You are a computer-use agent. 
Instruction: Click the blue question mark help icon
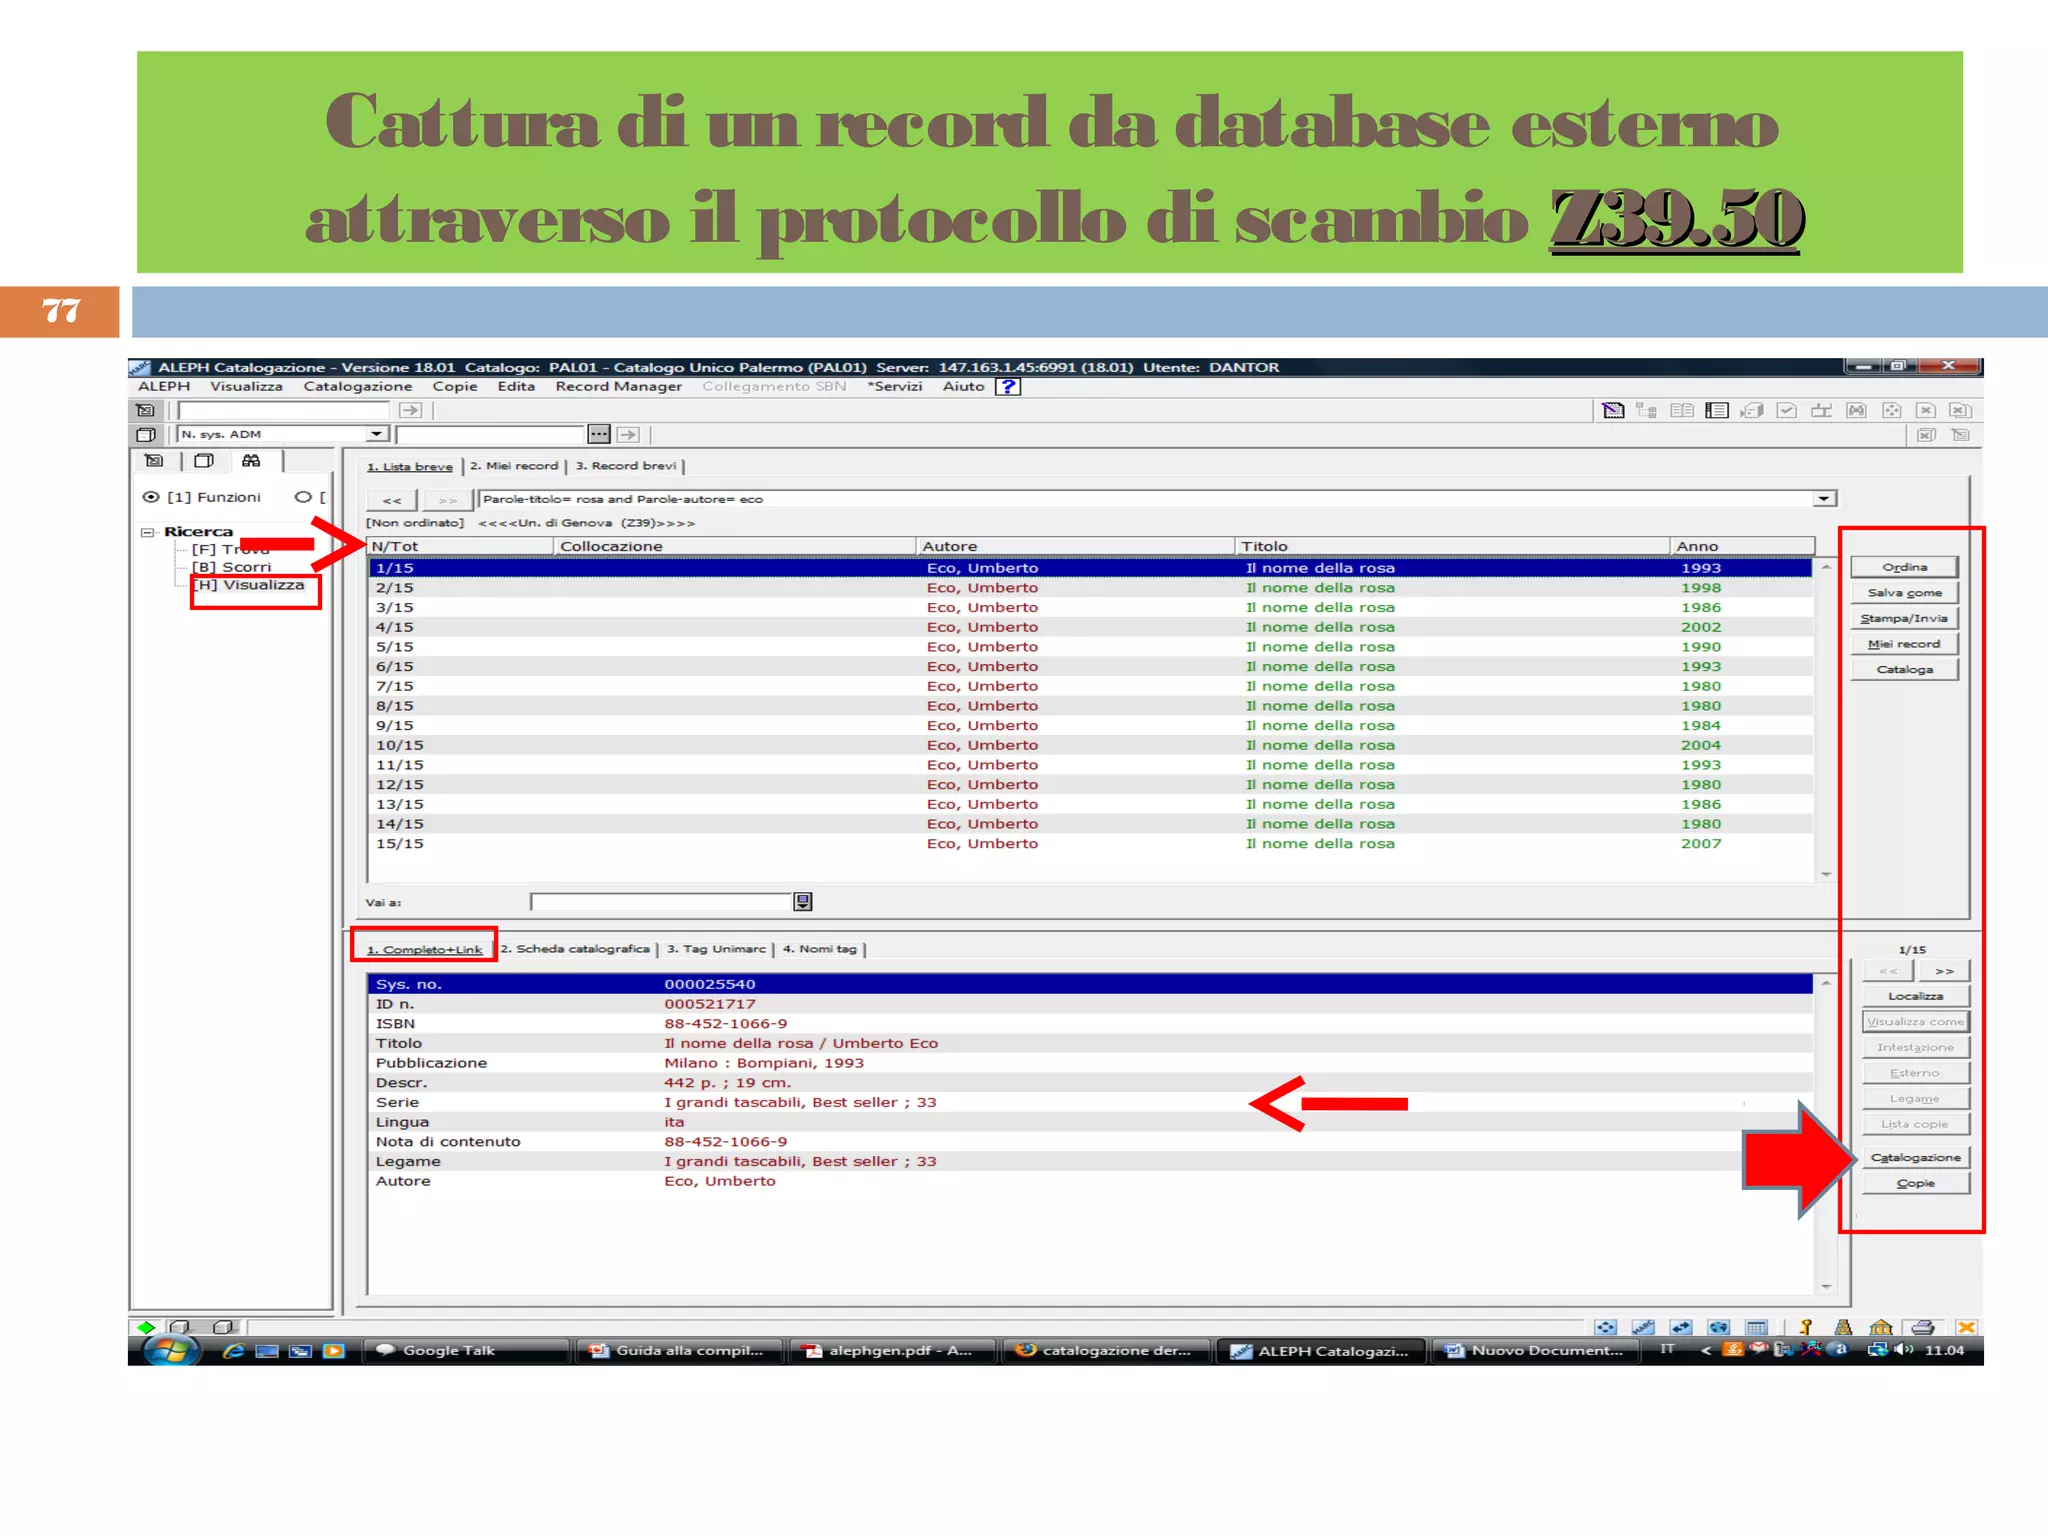click(x=1009, y=386)
